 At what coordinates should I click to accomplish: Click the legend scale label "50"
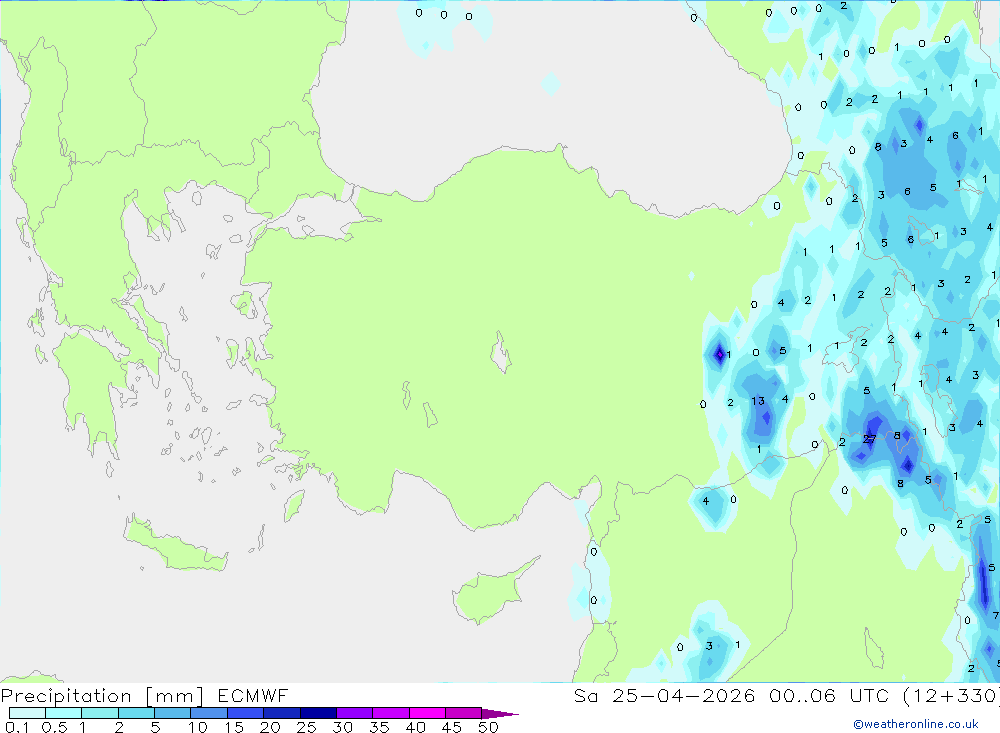click(488, 727)
